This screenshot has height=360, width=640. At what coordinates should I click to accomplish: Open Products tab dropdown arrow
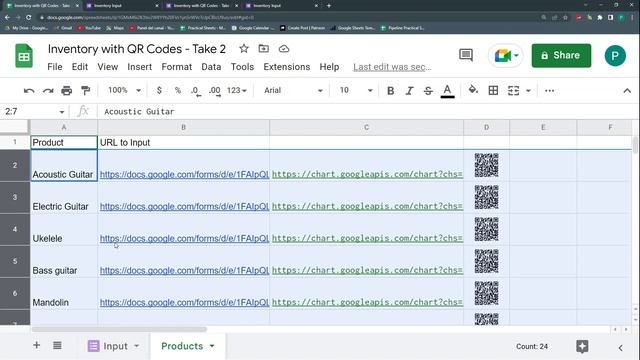click(212, 346)
